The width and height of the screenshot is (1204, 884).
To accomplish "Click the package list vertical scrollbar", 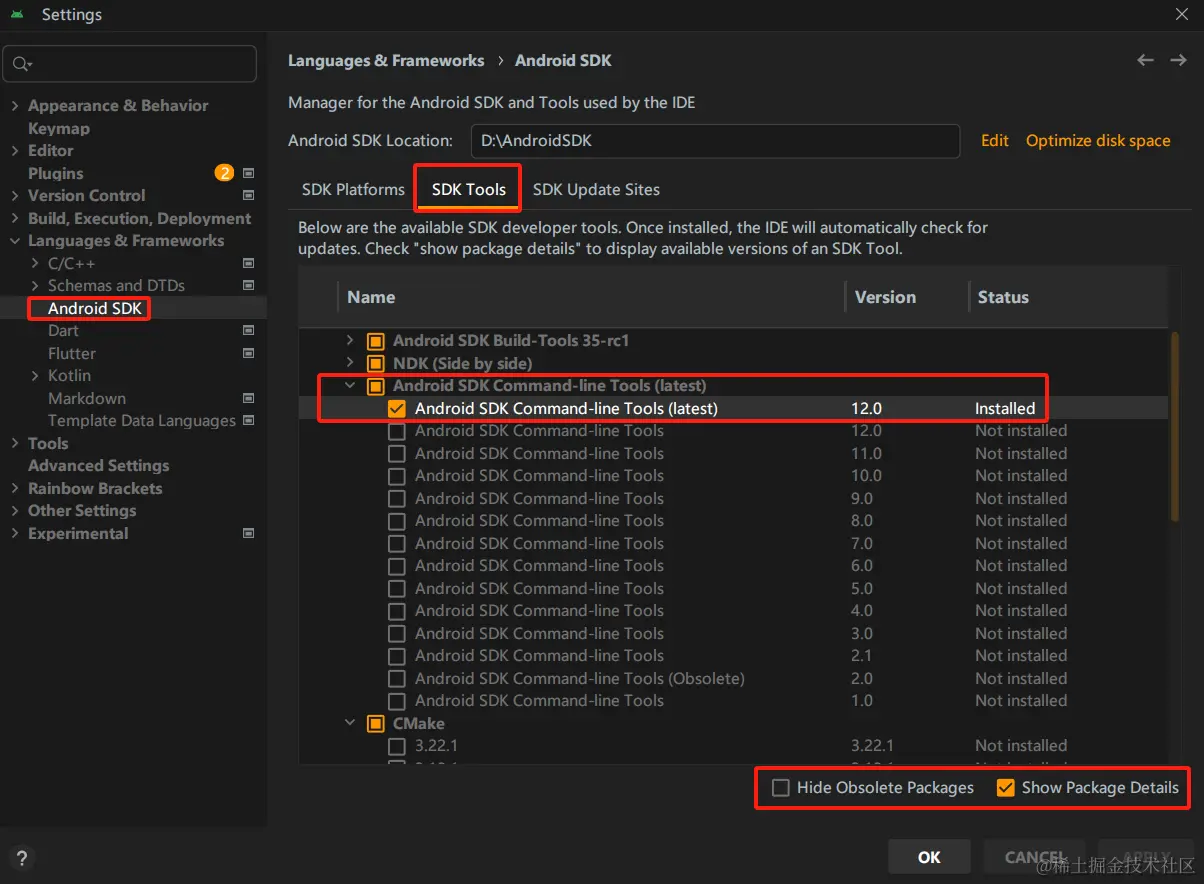I will [x=1175, y=427].
